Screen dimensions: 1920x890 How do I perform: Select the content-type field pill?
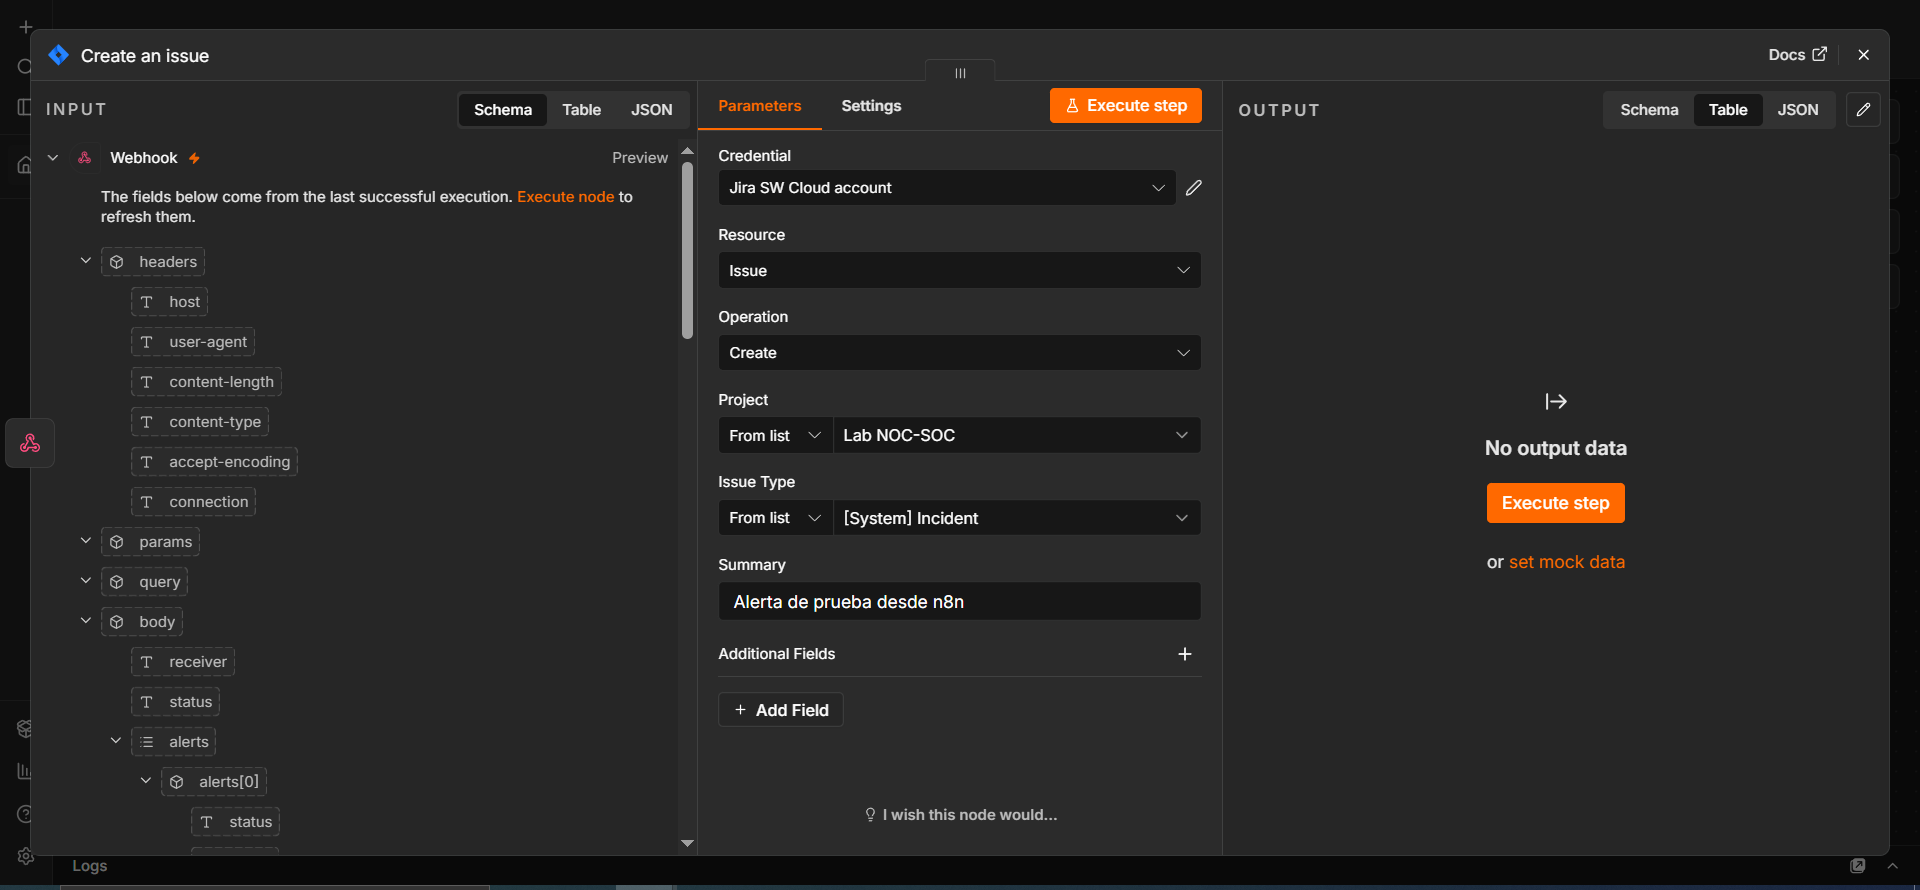pyautogui.click(x=200, y=422)
